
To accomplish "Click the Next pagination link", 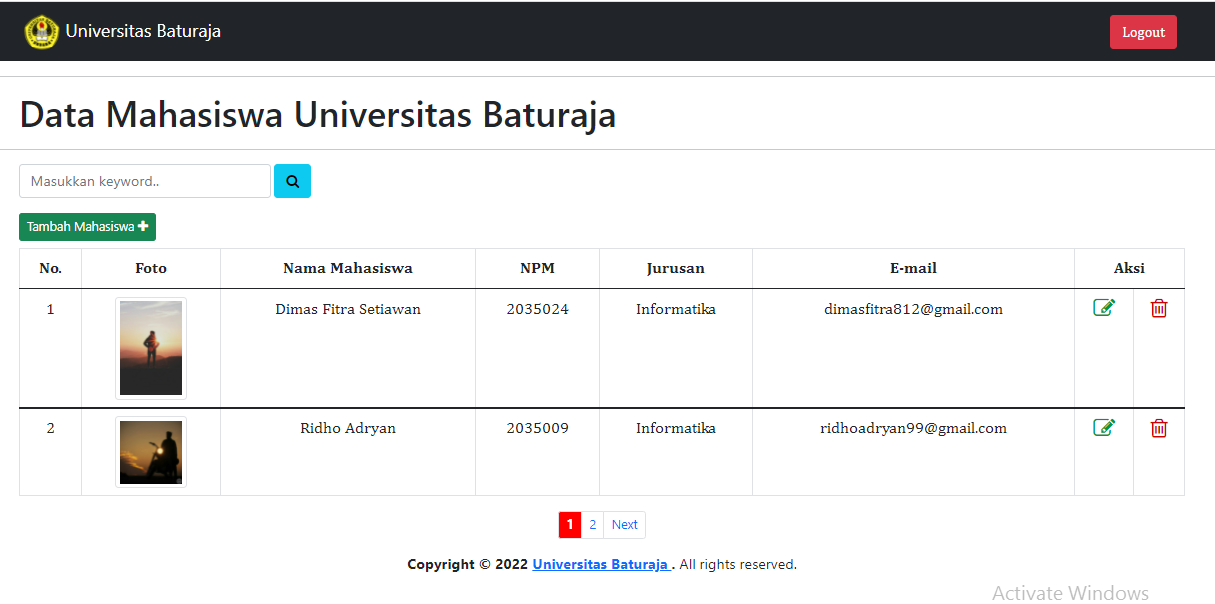I will [625, 525].
